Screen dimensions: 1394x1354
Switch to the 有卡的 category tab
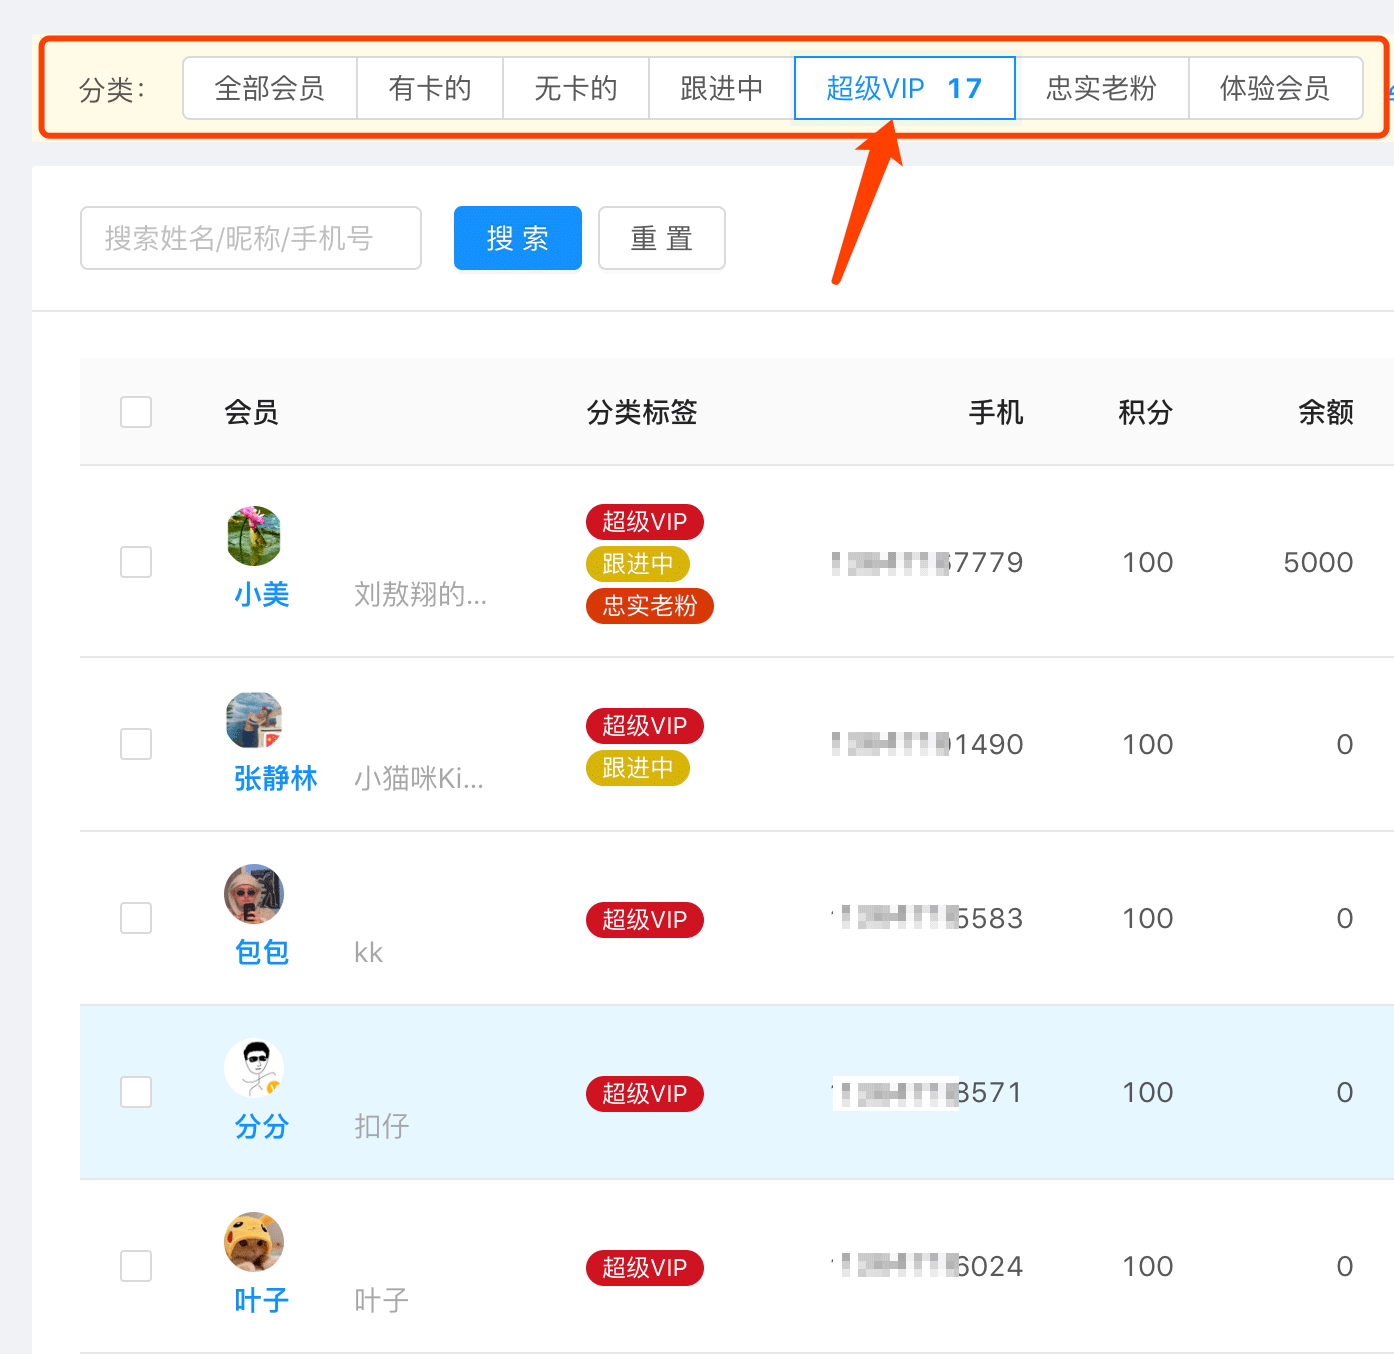click(430, 88)
